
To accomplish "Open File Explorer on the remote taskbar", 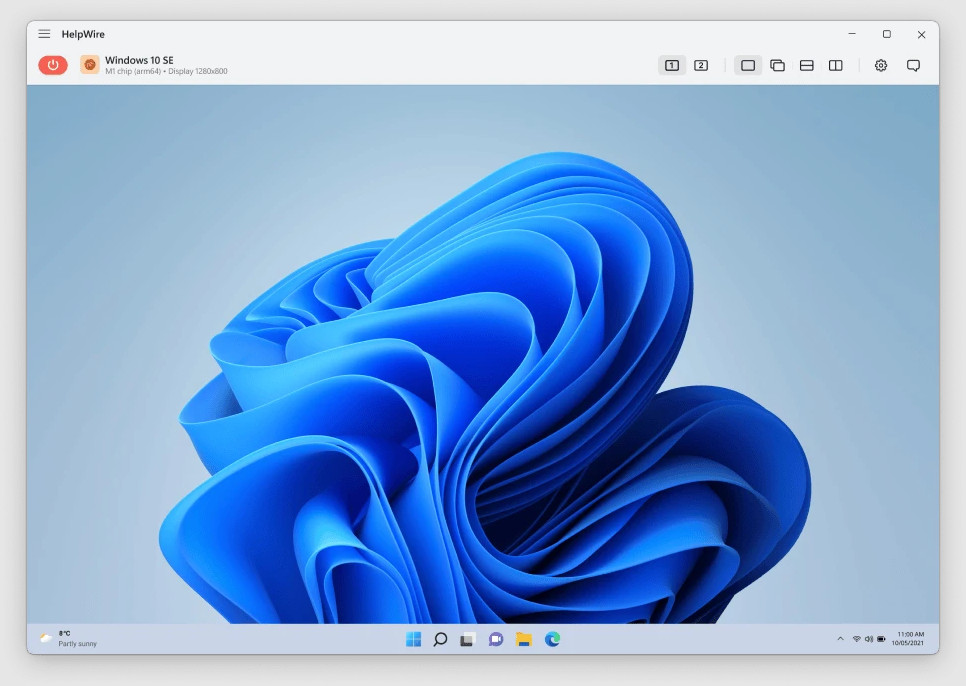I will tap(524, 639).
